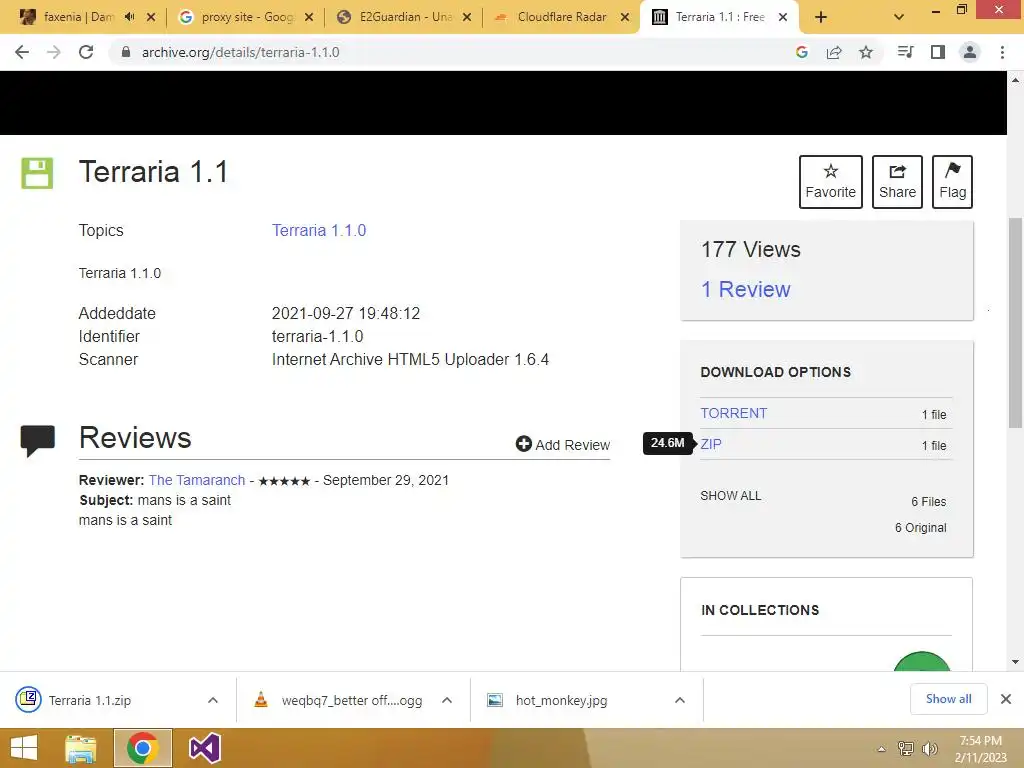Screen dimensions: 1024x768
Task: Close the proxy site Google tab
Action: [x=309, y=17]
